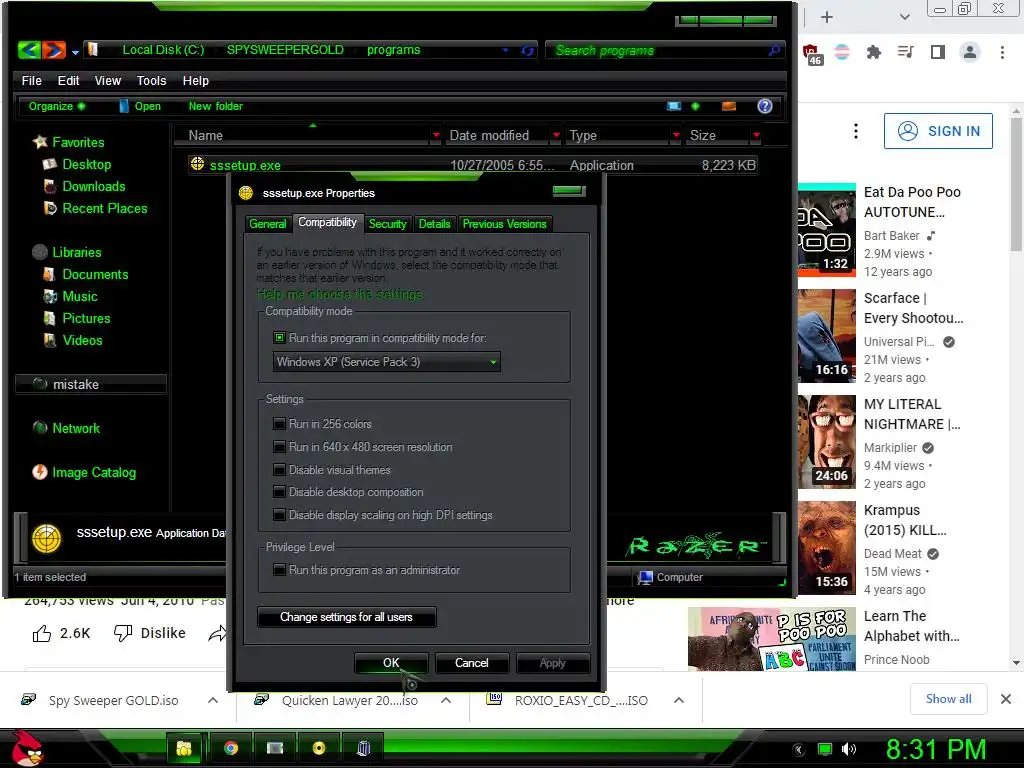Go back with the Explorer back arrow
Screen dimensions: 1024x768
(x=29, y=50)
